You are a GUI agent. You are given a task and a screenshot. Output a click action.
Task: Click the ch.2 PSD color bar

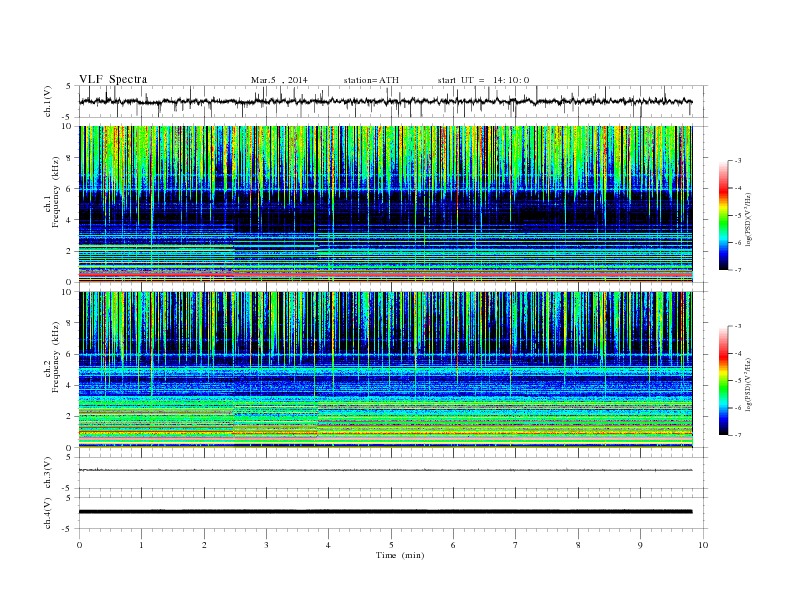point(724,380)
